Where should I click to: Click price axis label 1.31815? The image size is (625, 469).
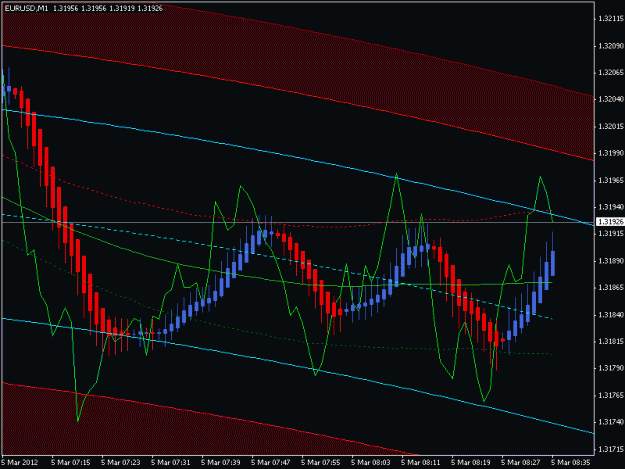(611, 341)
